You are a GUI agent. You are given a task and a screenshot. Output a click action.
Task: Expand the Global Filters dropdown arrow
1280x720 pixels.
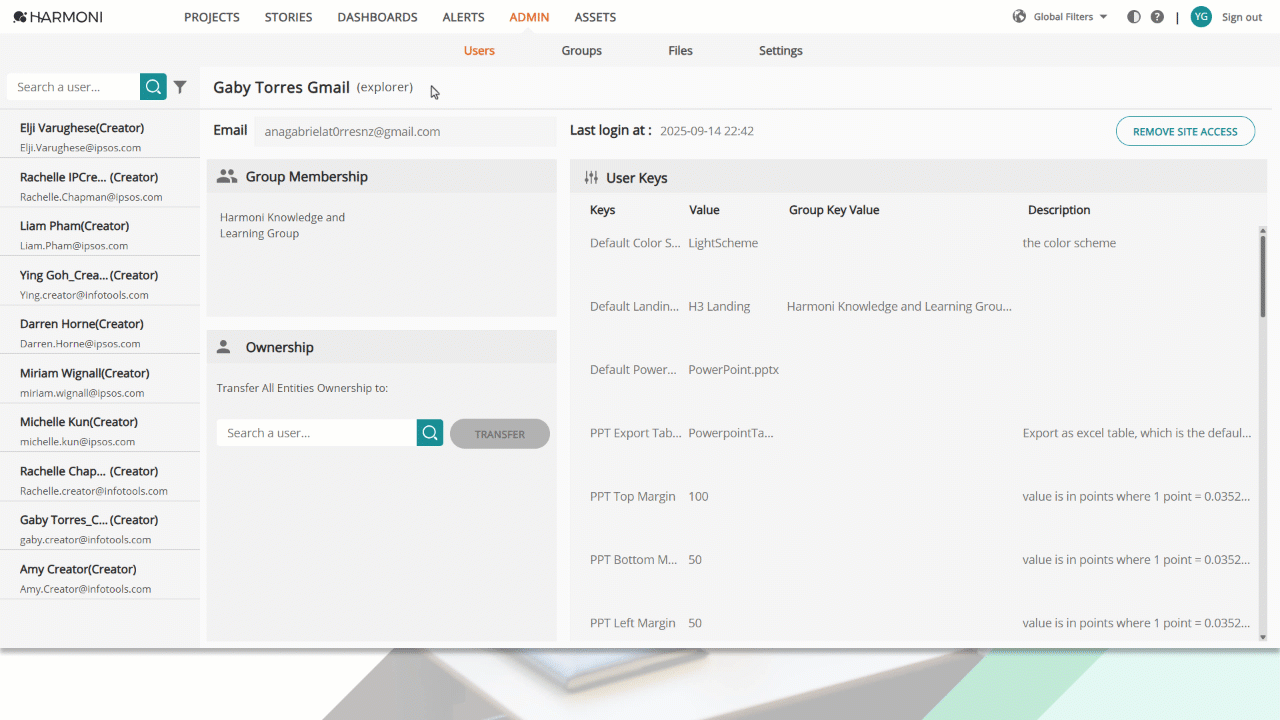pyautogui.click(x=1103, y=17)
